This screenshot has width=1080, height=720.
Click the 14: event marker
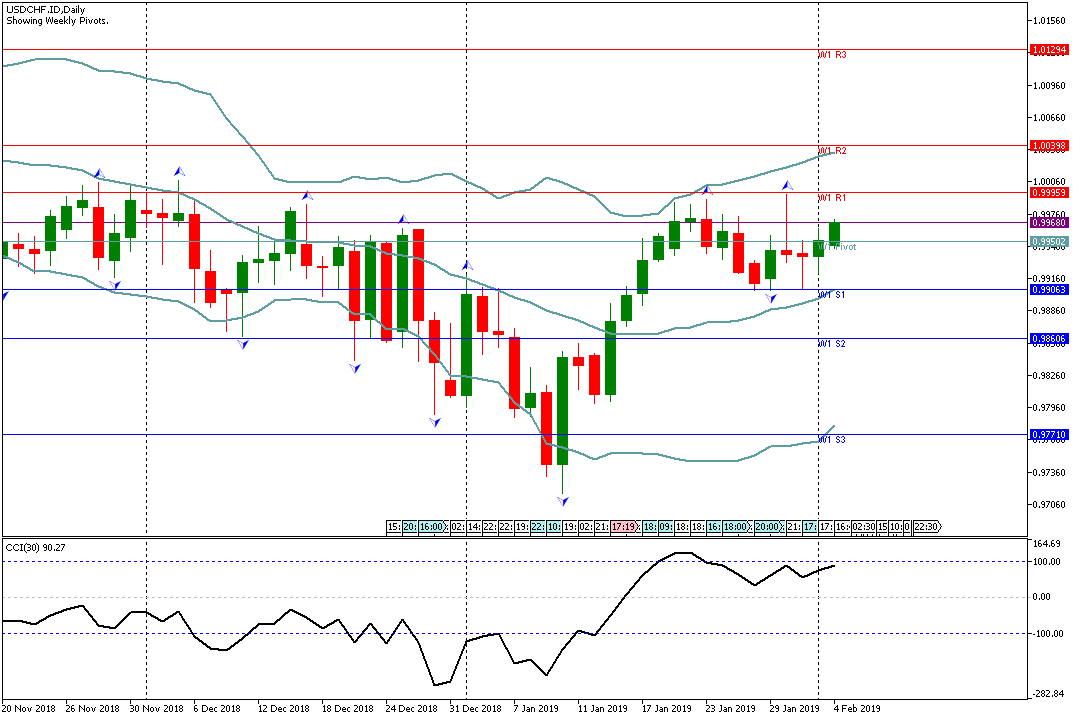coord(474,527)
